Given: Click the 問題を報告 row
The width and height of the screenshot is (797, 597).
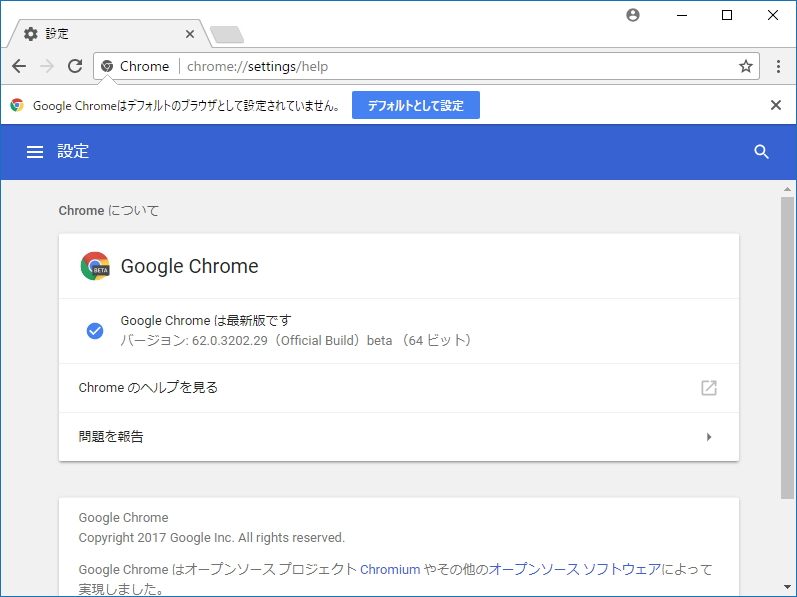Looking at the screenshot, I should pos(398,437).
